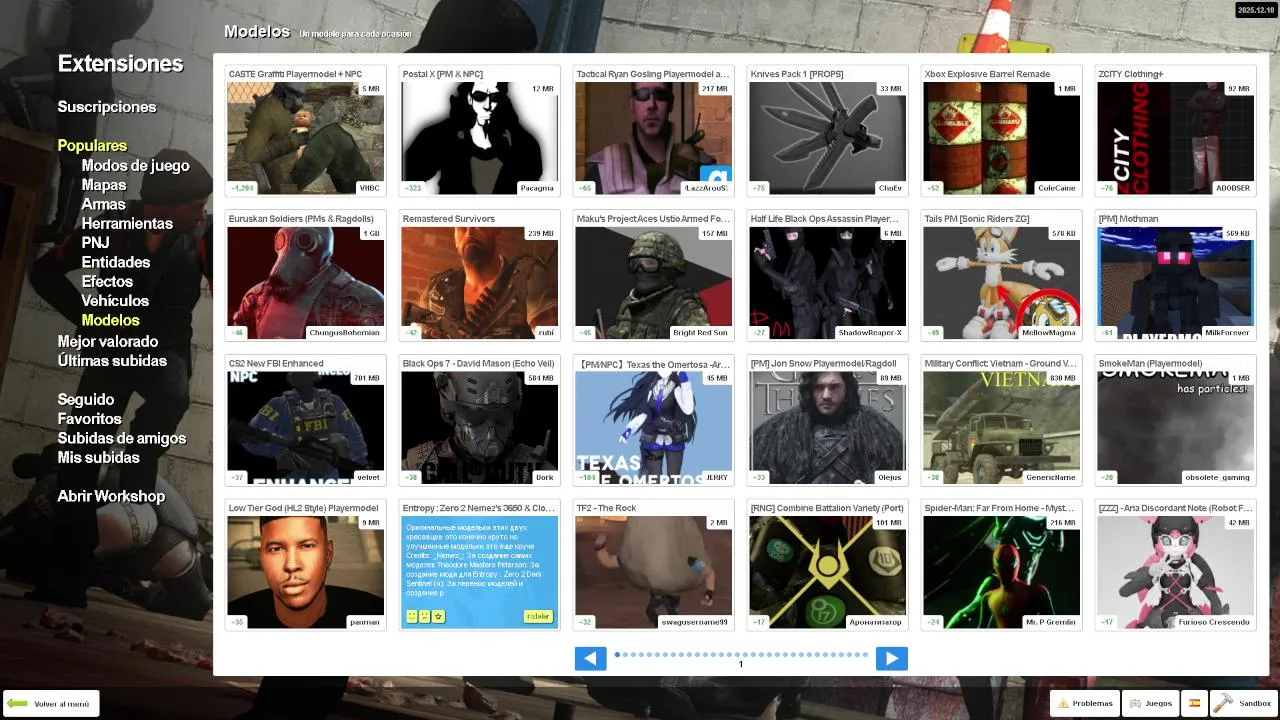
Task: Click the Modelos page title
Action: (x=257, y=32)
